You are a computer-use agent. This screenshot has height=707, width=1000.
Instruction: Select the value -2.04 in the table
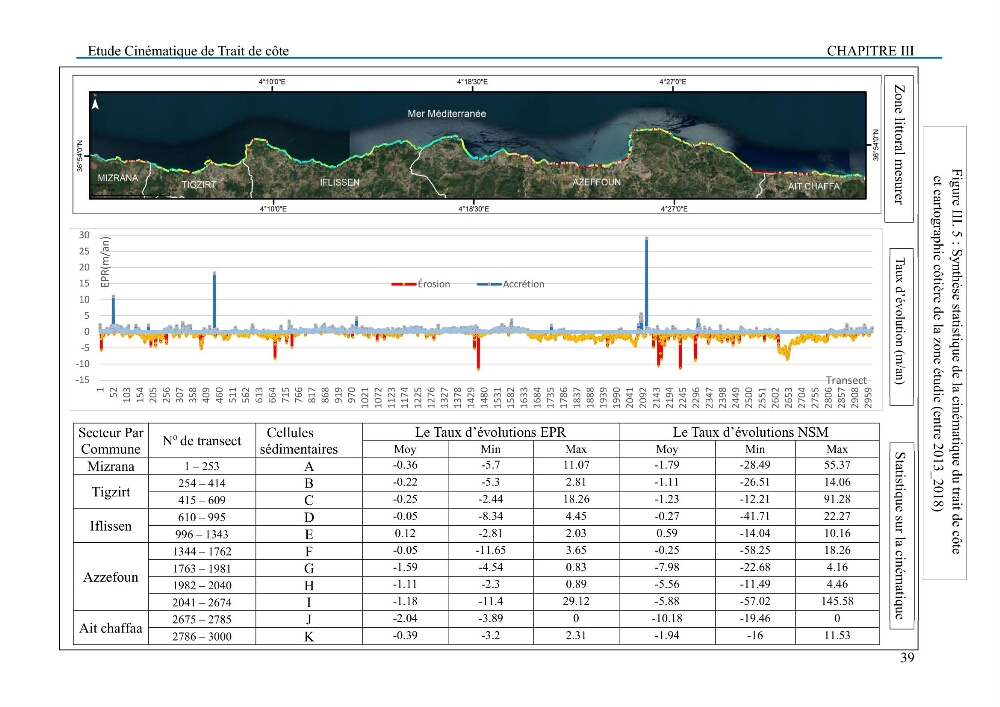[x=405, y=618]
